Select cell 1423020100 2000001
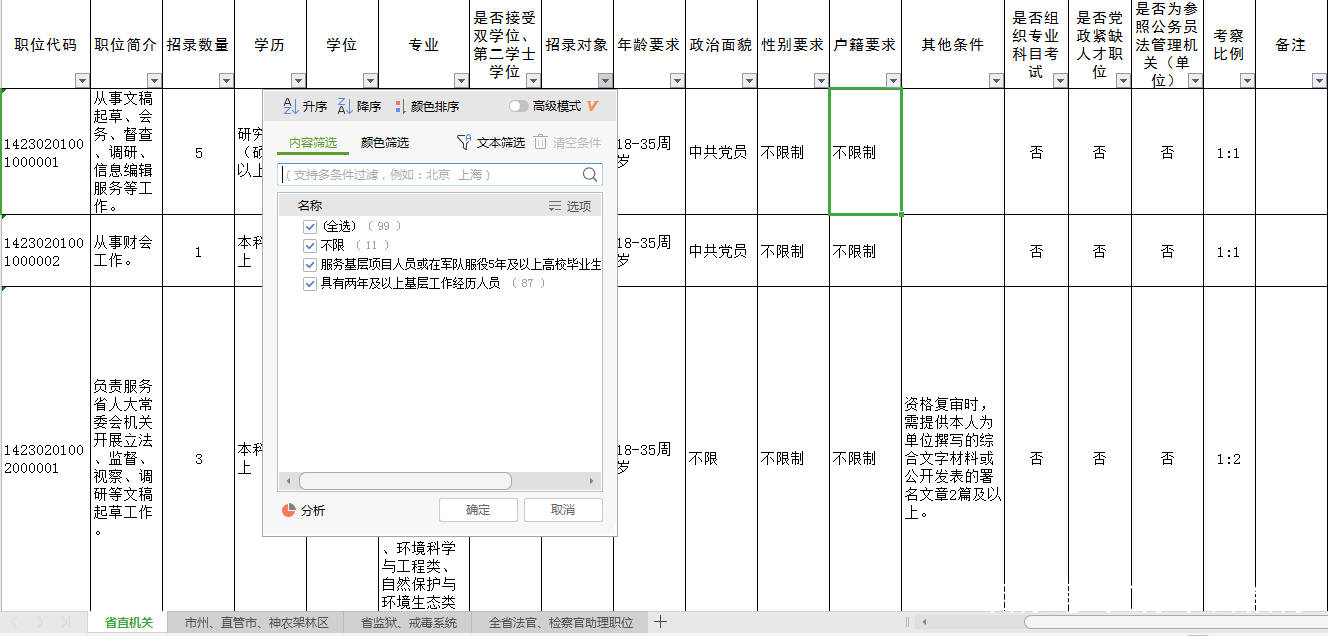This screenshot has height=636, width=1328. [x=45, y=458]
